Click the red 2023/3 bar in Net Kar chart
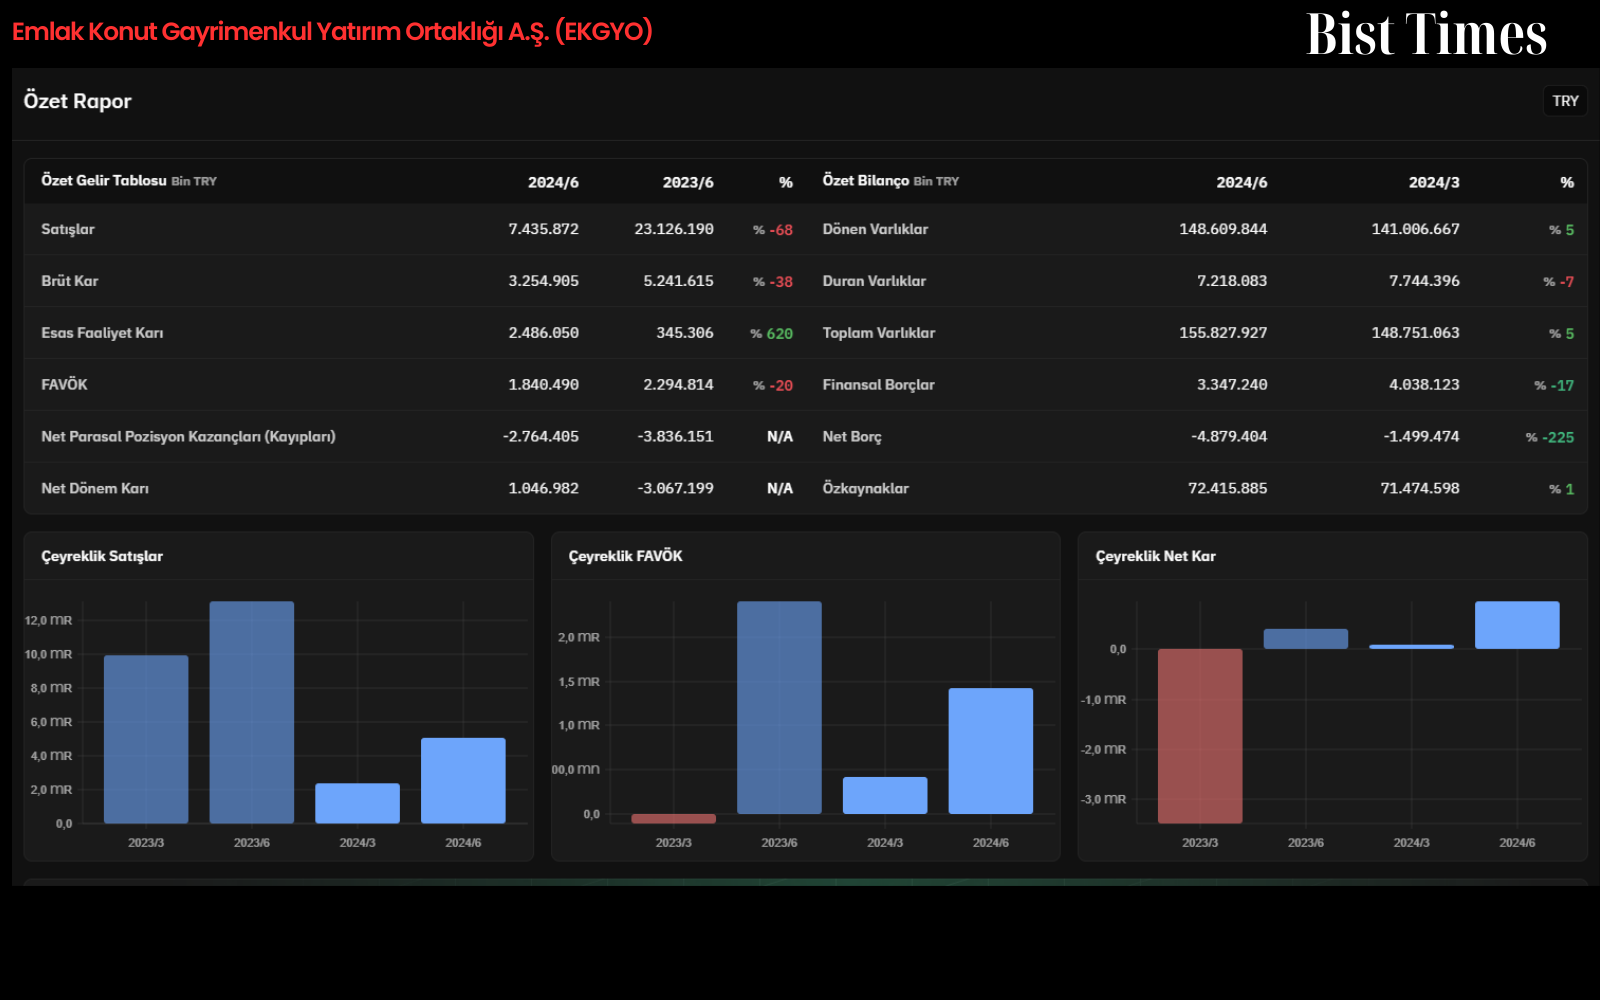The height and width of the screenshot is (1000, 1600). (1200, 736)
